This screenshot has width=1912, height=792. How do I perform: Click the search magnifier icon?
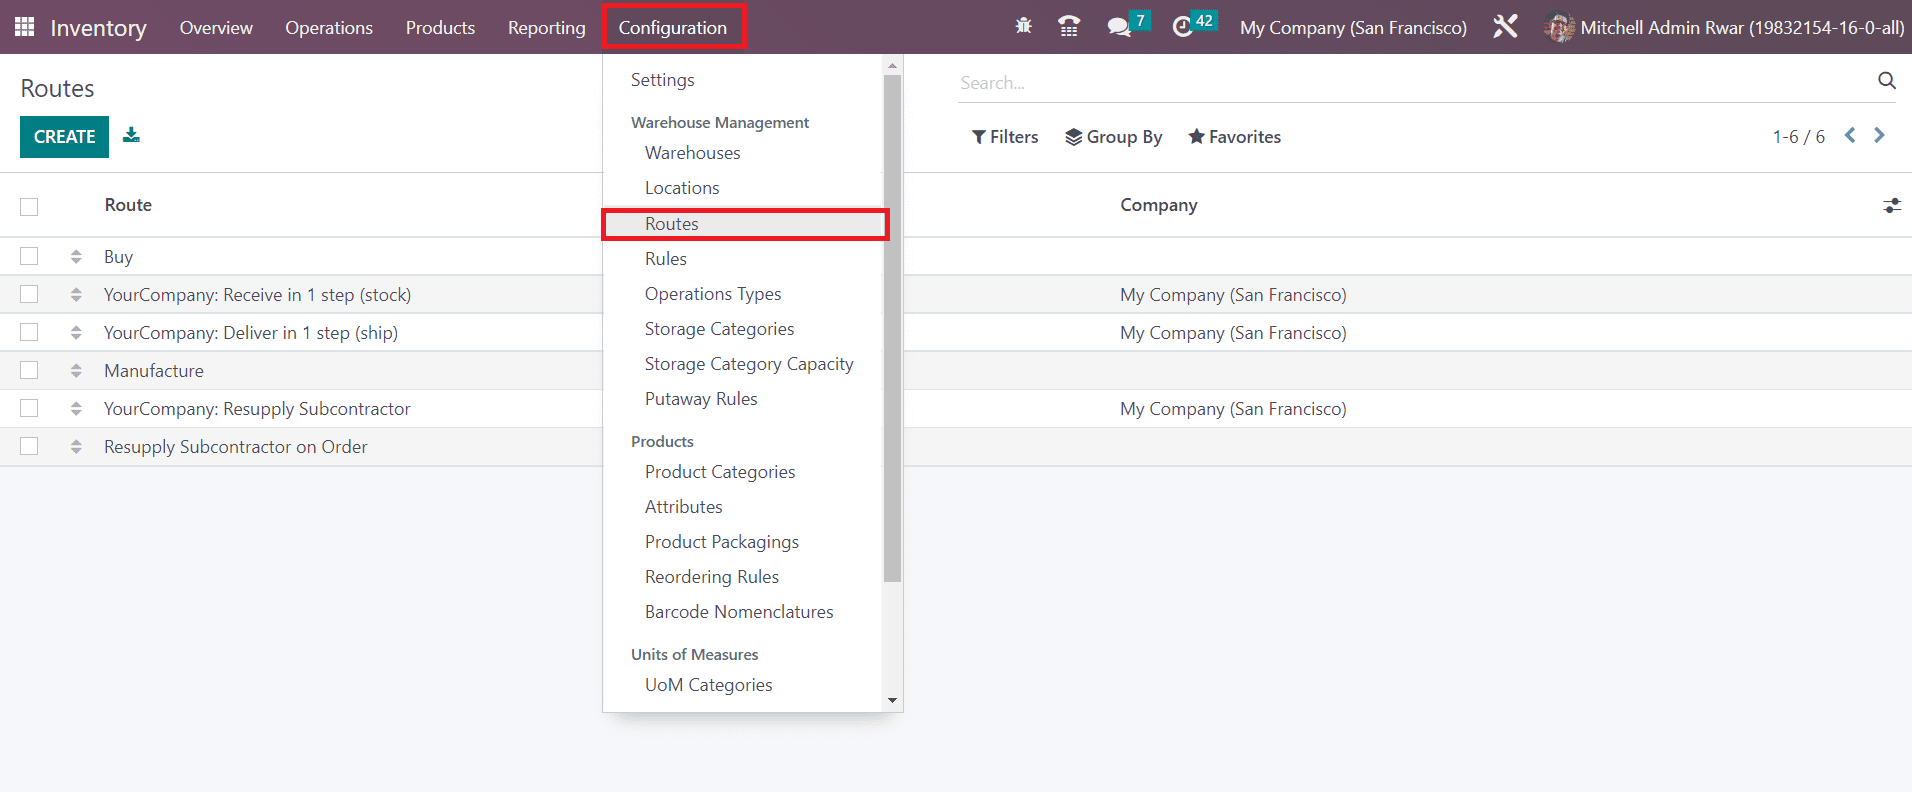[x=1886, y=81]
